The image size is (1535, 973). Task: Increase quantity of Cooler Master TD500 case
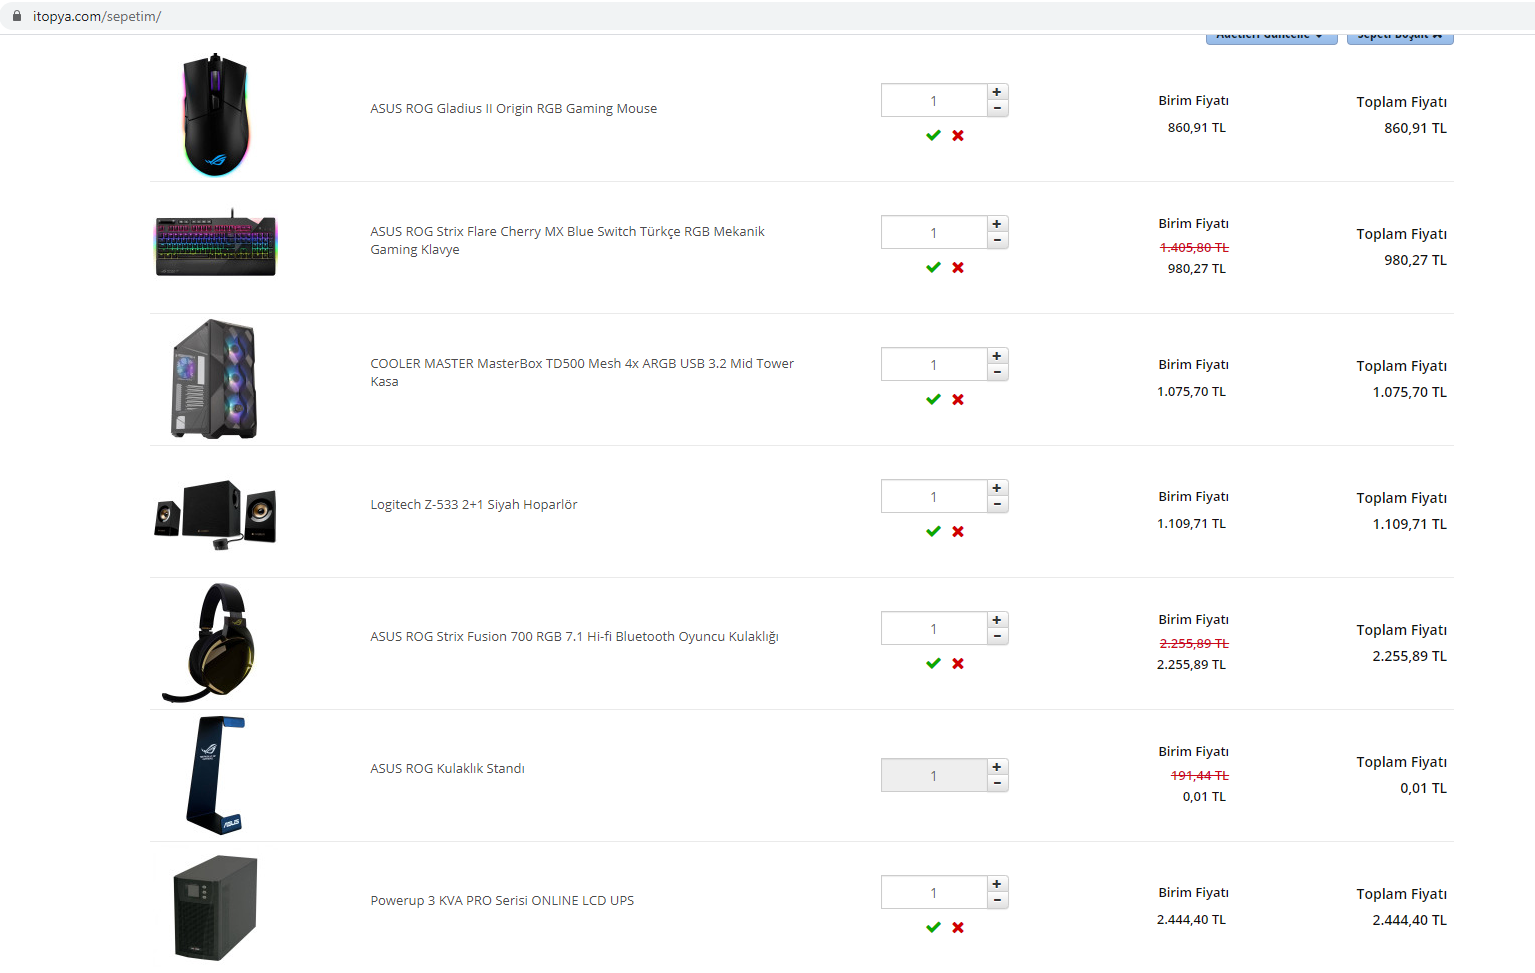997,356
